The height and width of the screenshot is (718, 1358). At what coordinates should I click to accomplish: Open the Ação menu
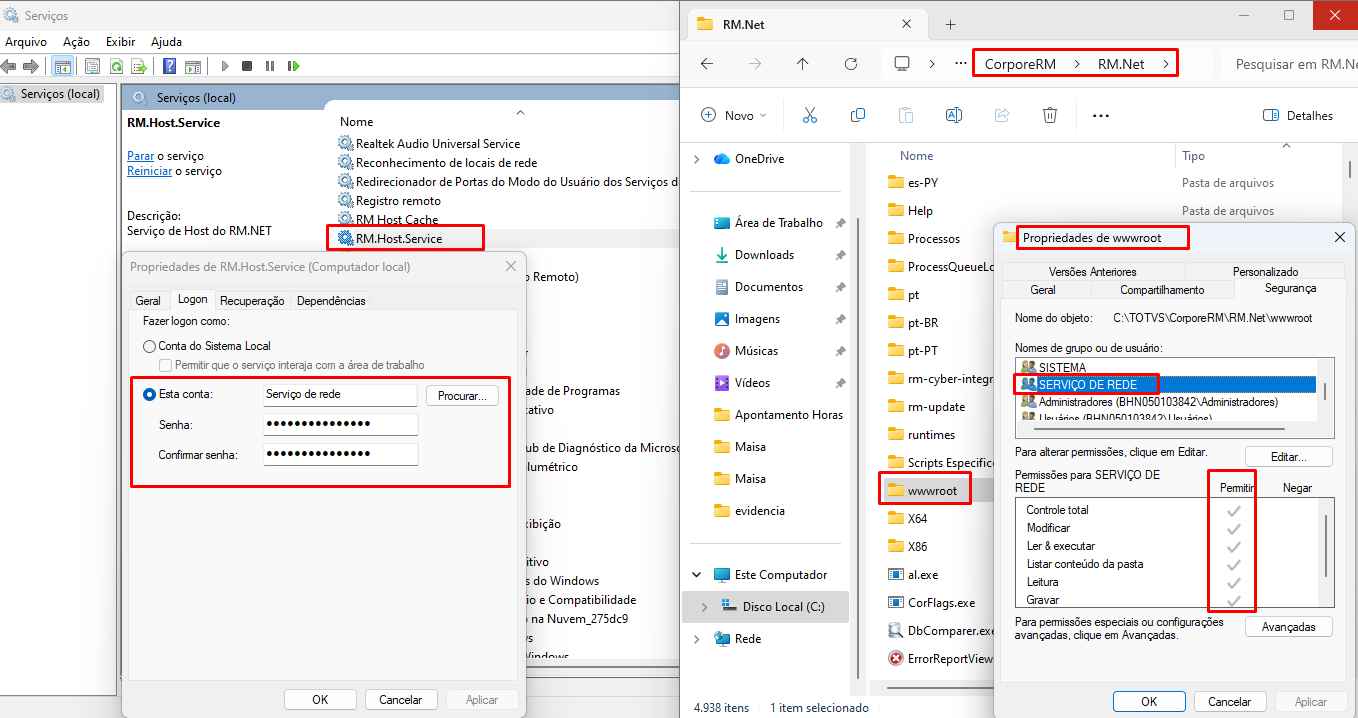click(x=76, y=42)
